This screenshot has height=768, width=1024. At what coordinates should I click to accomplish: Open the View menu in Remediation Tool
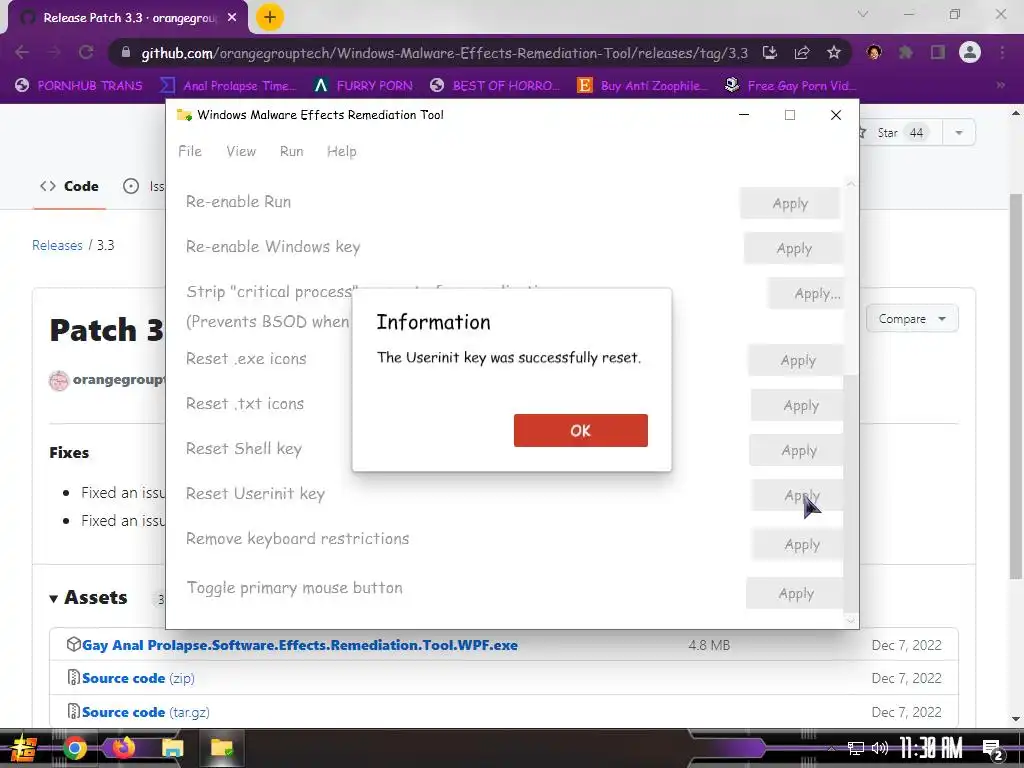pyautogui.click(x=241, y=152)
